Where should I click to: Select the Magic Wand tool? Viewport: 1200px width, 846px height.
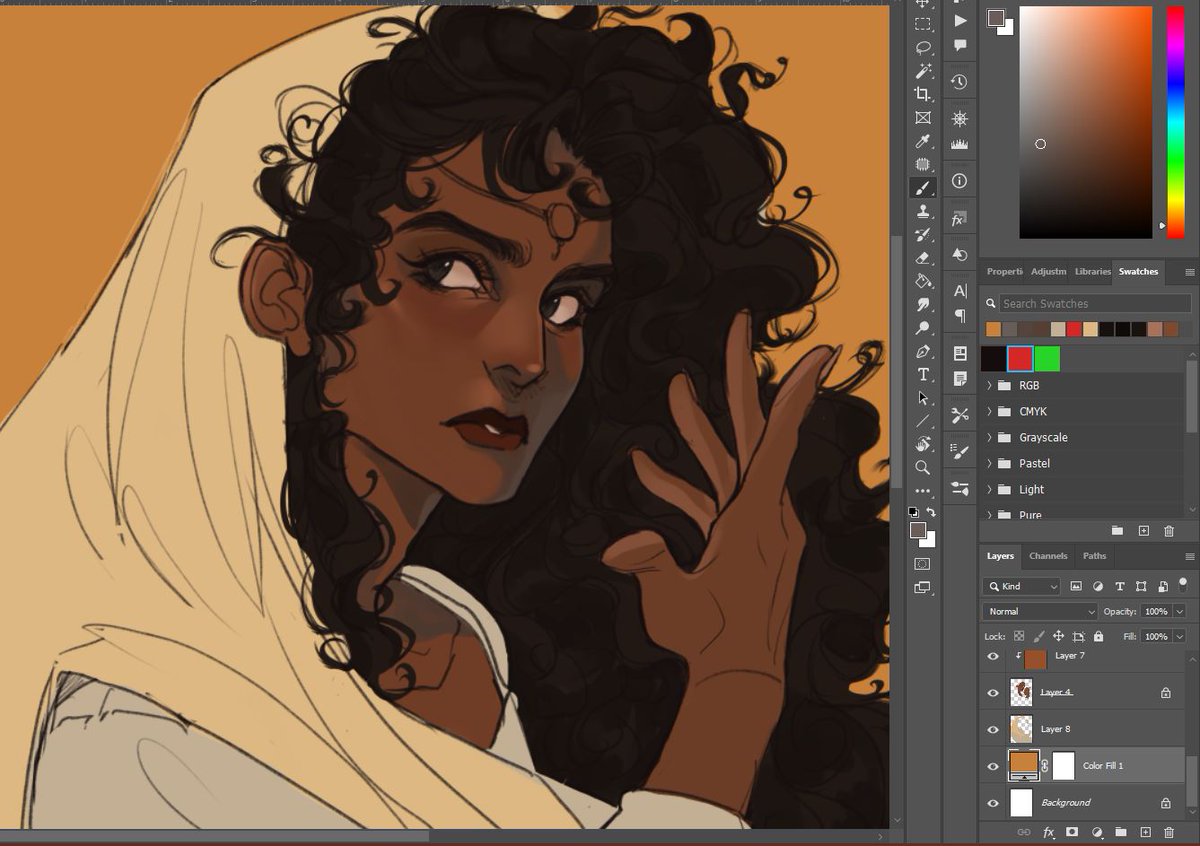coord(923,71)
